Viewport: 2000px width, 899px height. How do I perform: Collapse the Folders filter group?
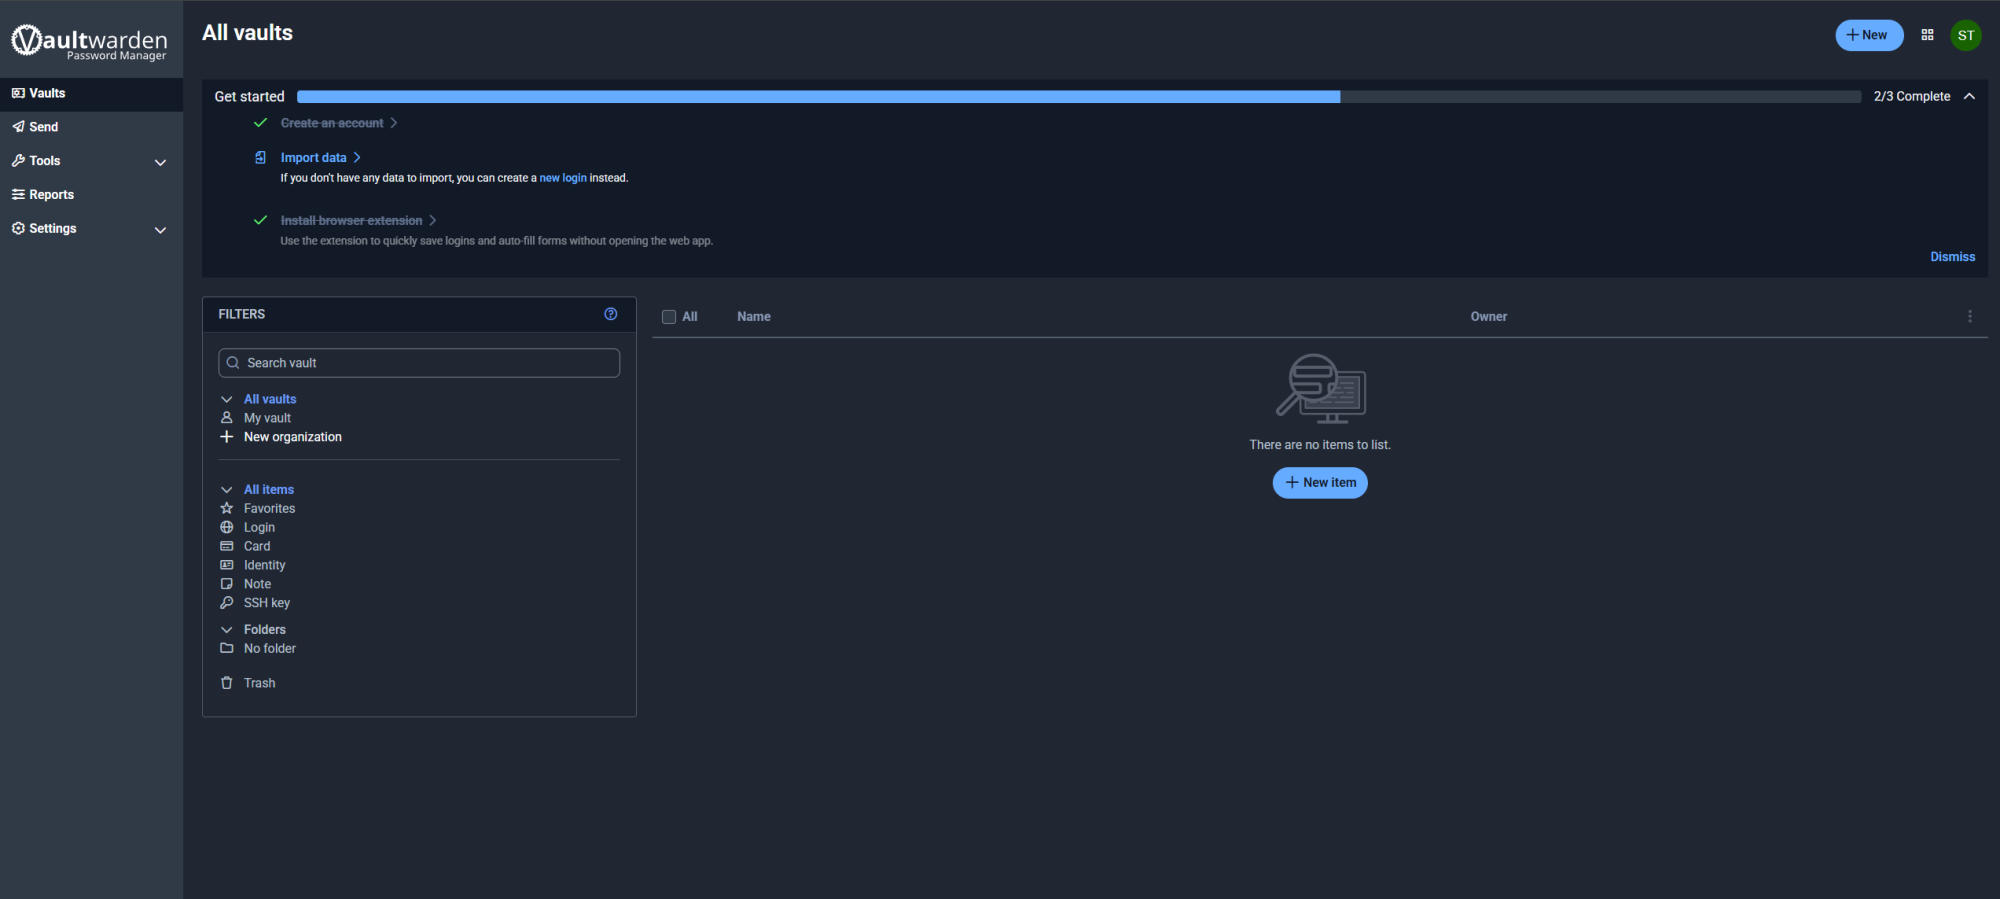227,630
